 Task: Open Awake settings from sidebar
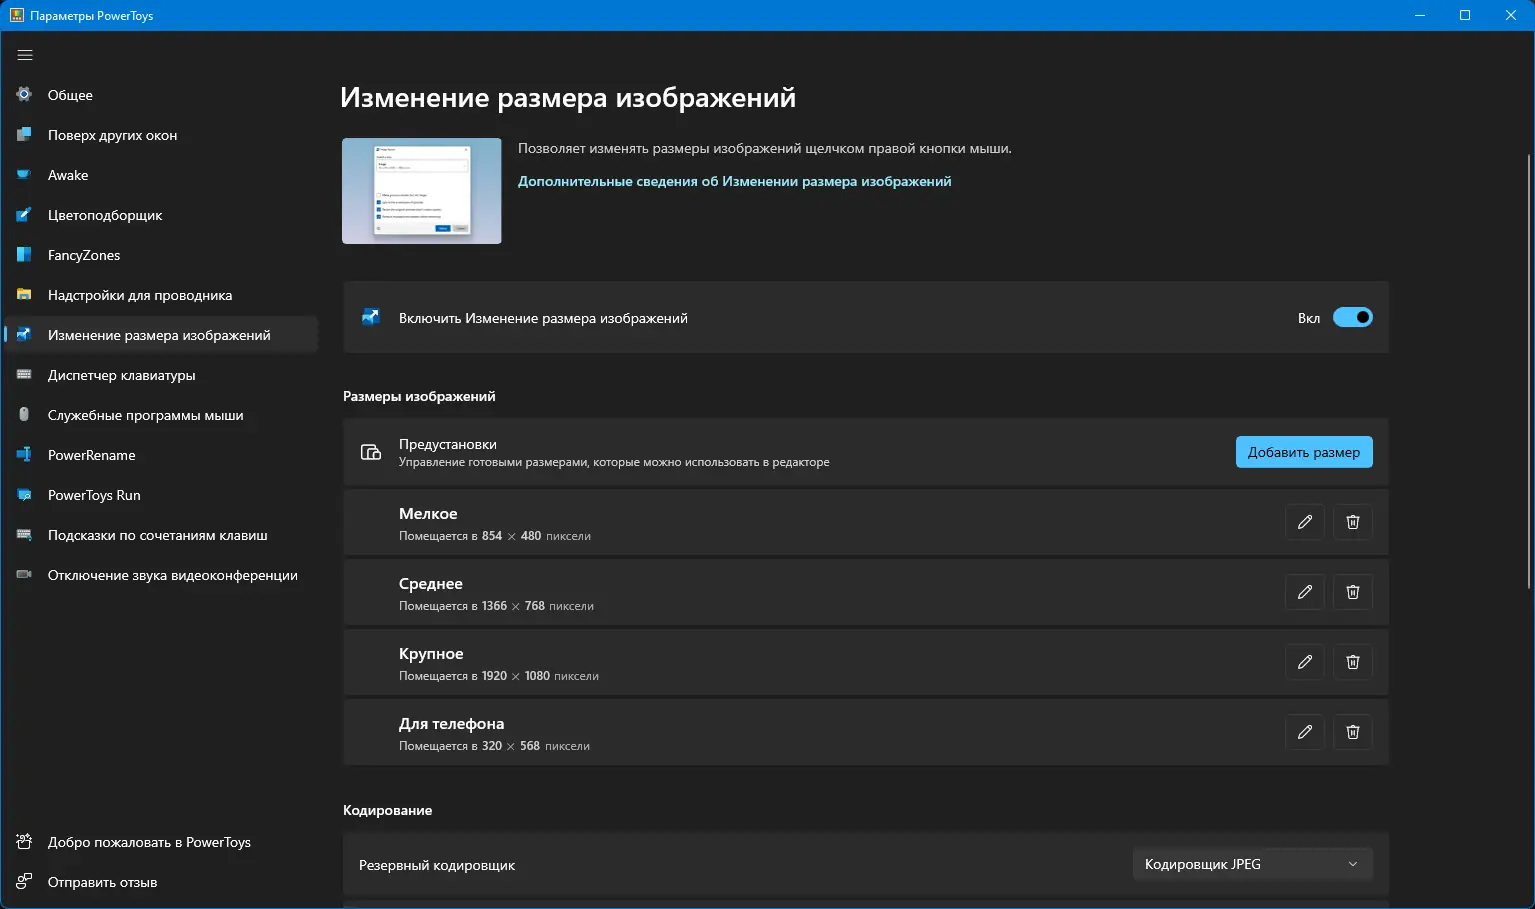[x=70, y=175]
